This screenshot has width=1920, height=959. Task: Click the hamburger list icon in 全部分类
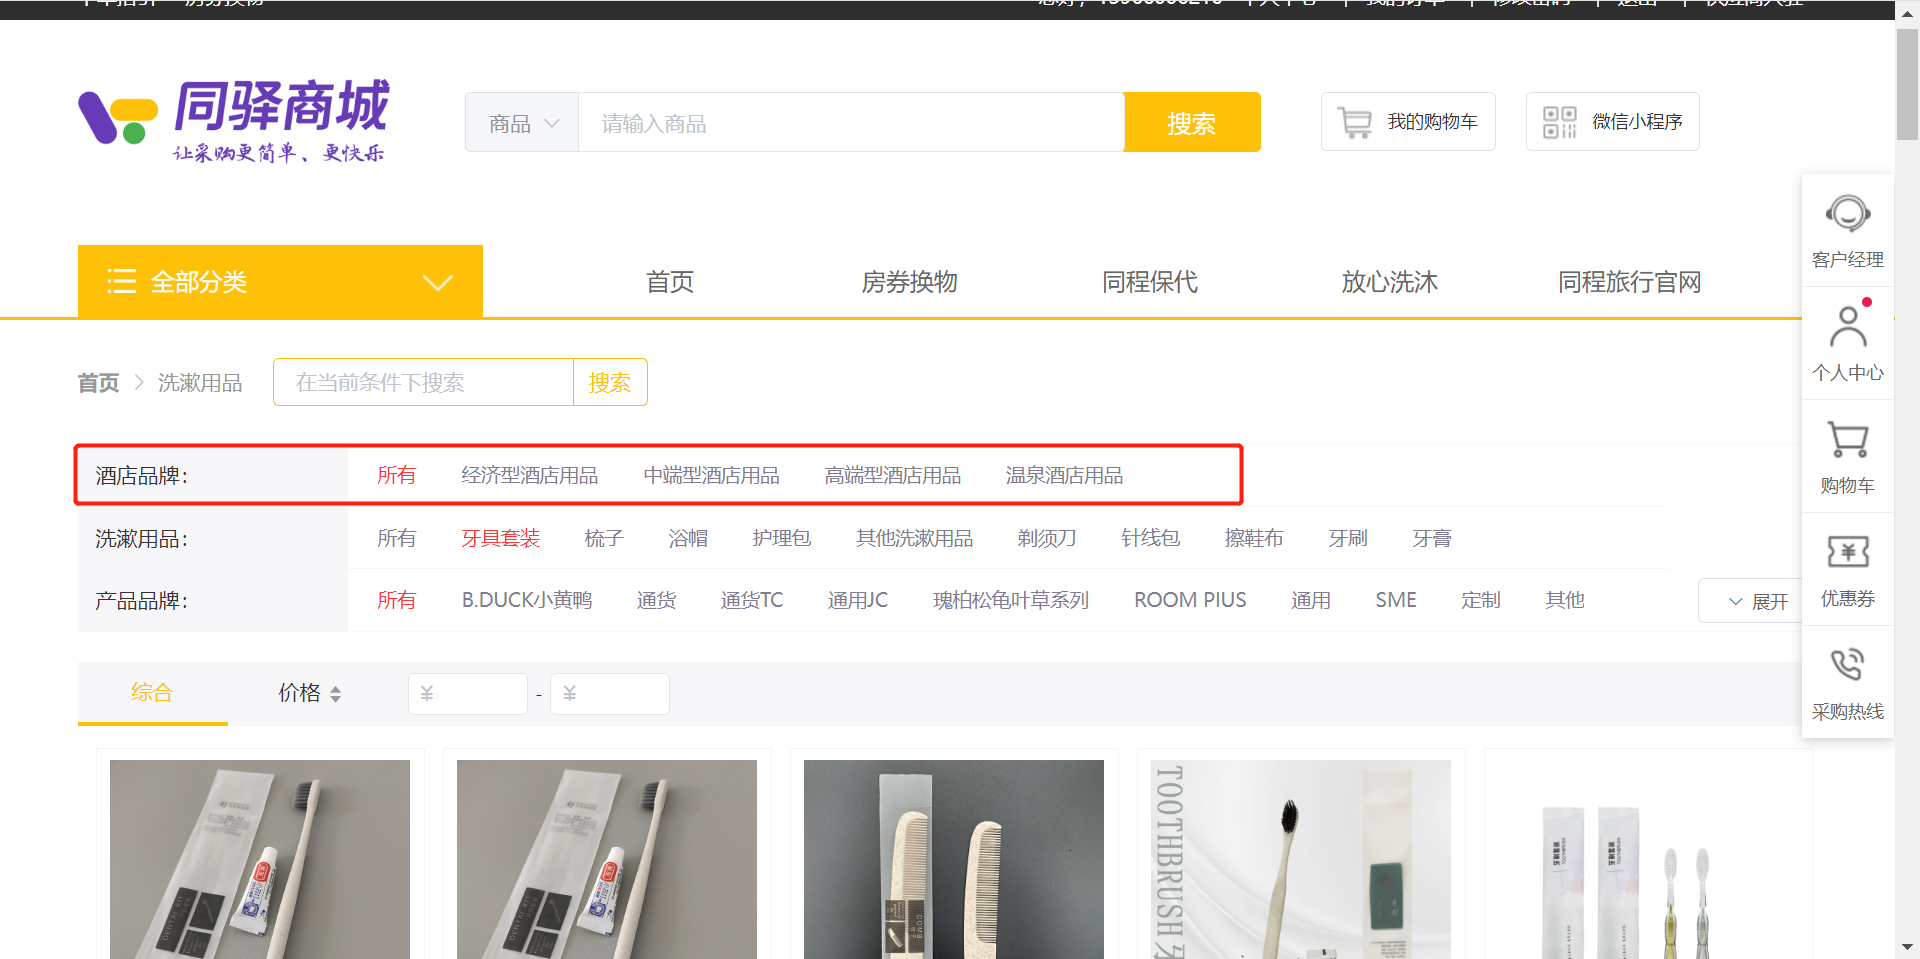121,282
